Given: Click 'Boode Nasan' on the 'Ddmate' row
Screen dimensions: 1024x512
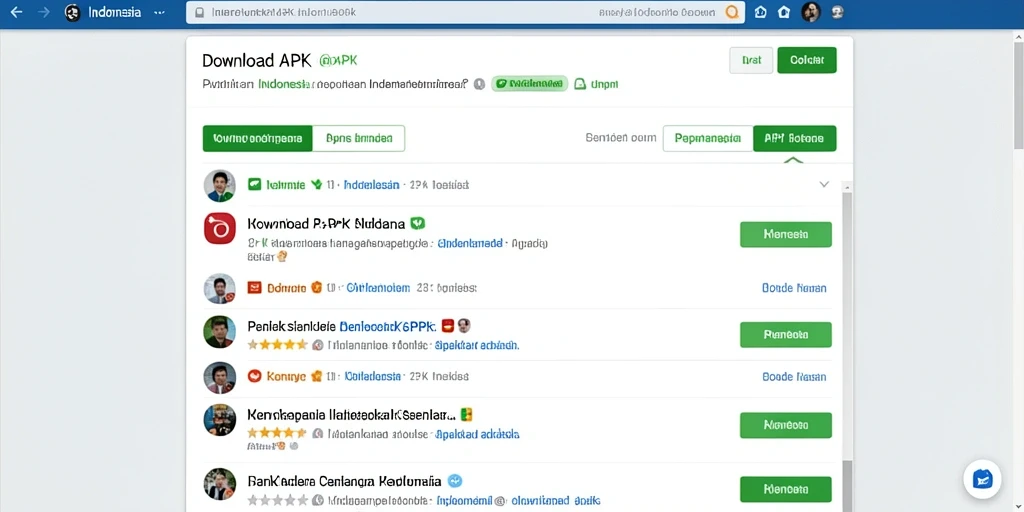Looking at the screenshot, I should pyautogui.click(x=794, y=288).
